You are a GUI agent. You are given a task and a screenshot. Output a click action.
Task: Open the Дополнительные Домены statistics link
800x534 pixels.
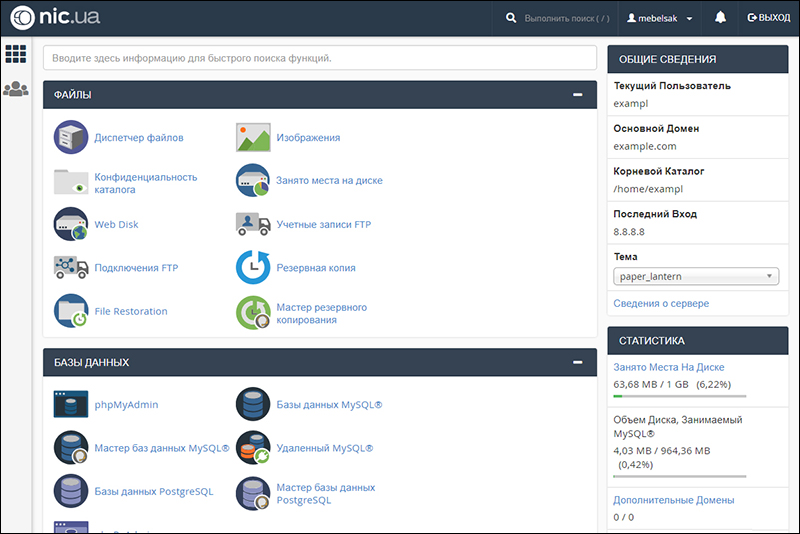pos(673,499)
